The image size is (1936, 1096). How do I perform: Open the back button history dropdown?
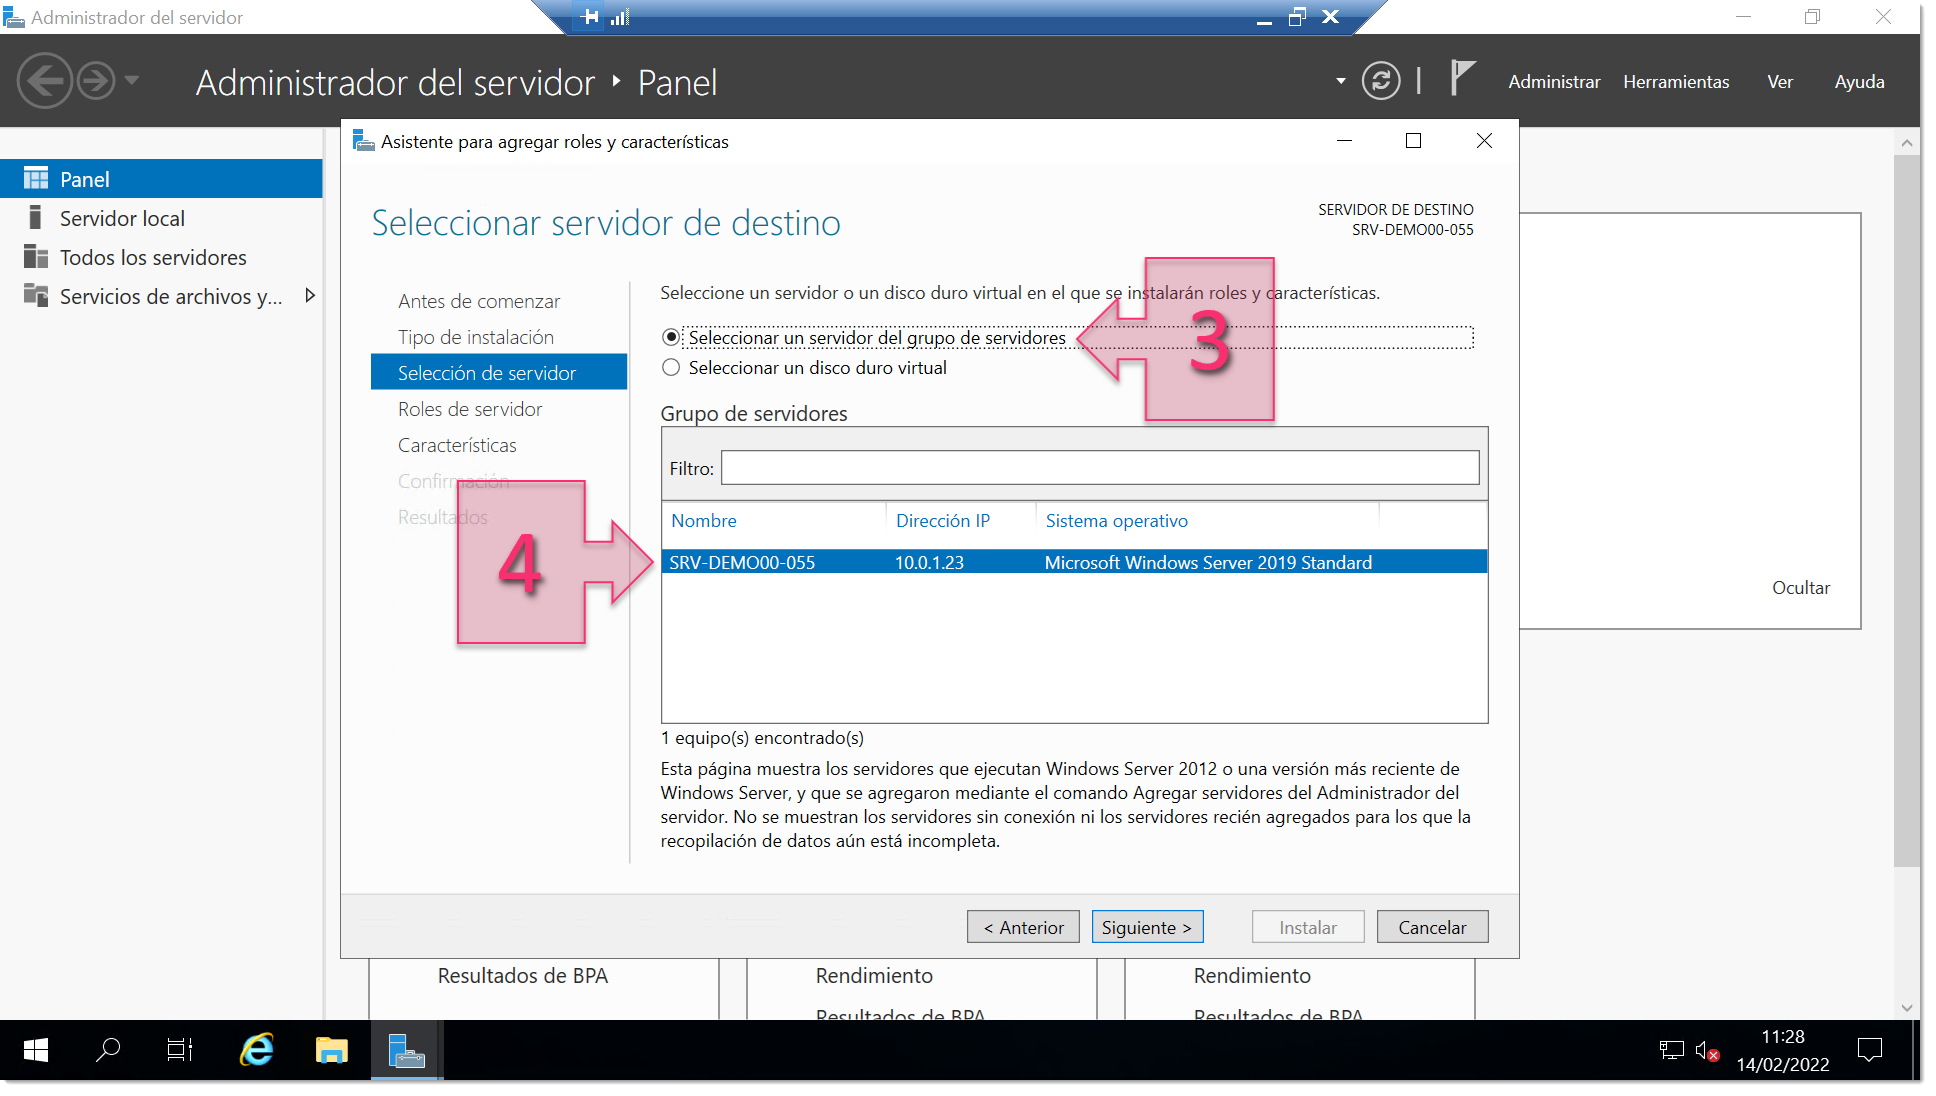tap(131, 80)
